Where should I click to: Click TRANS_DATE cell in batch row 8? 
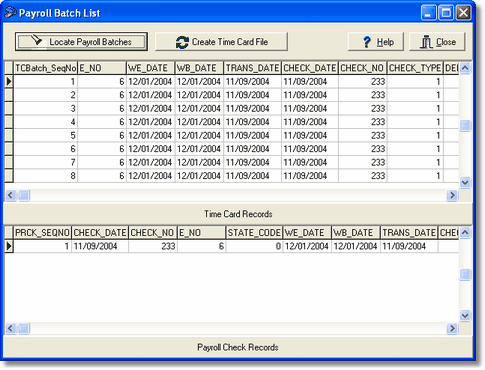252,176
